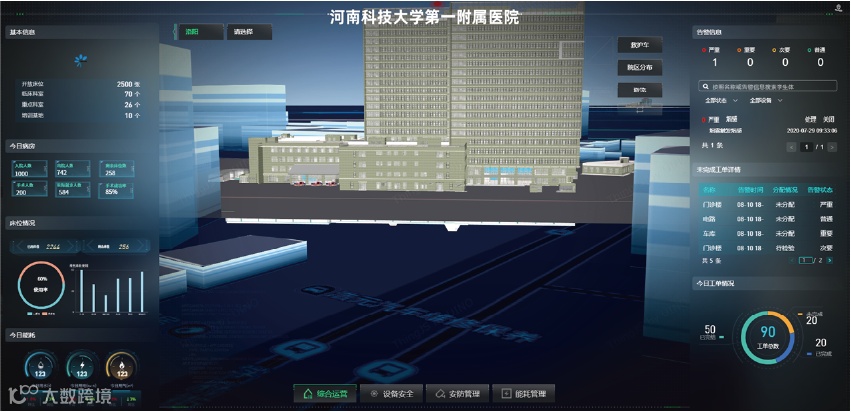This screenshot has height=412, width=851.
Task: Click the 258 remaining beds card
Action: click(x=116, y=169)
